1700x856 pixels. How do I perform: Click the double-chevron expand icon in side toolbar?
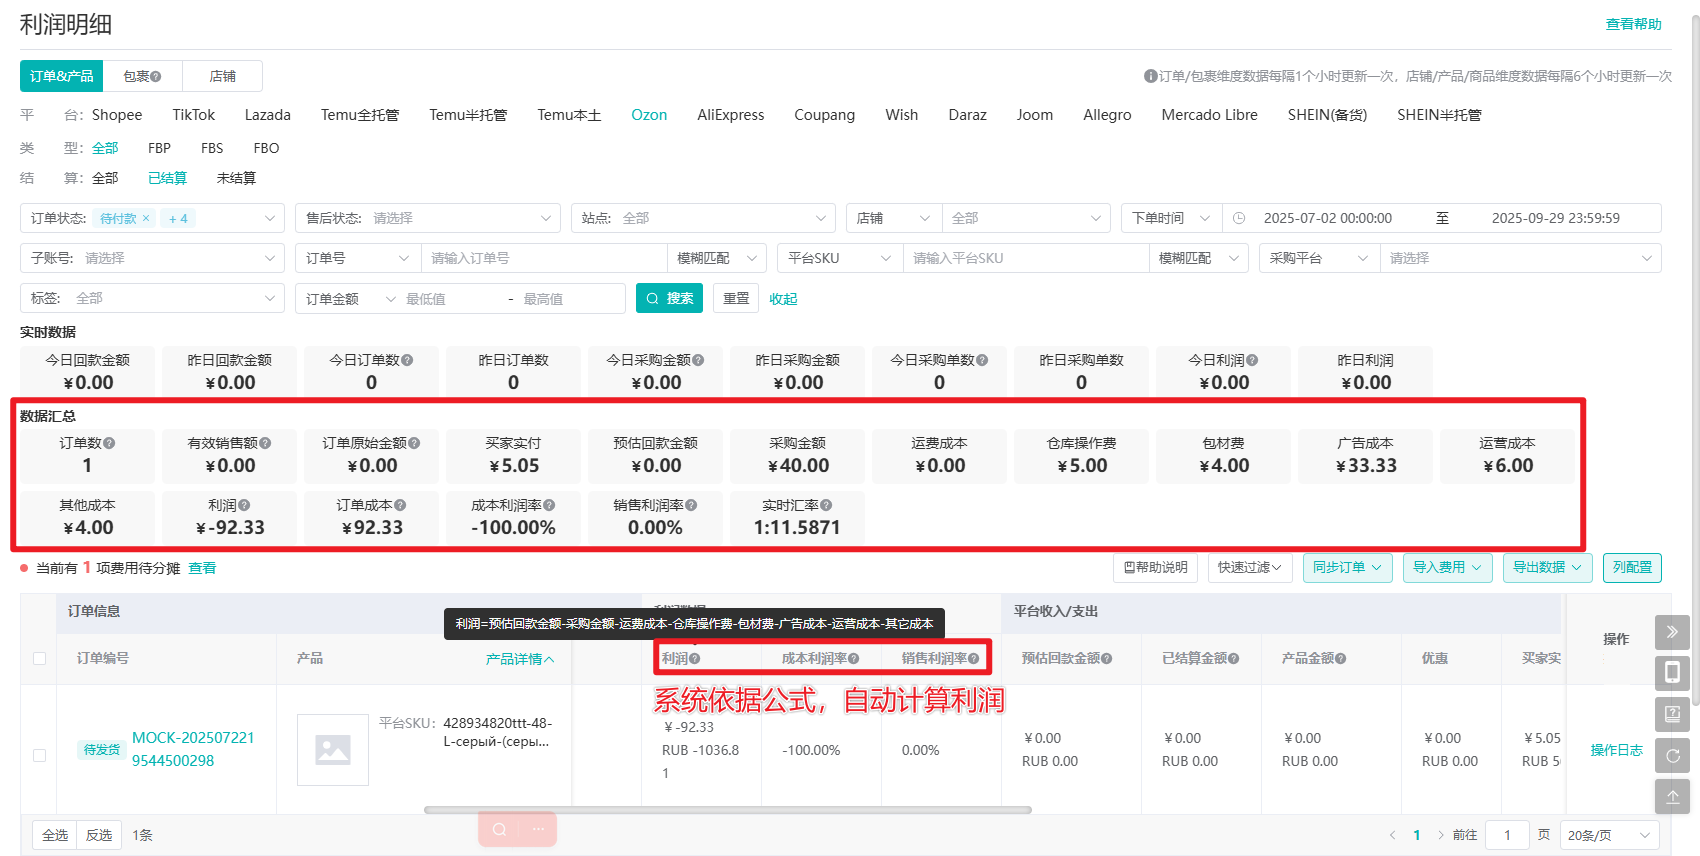[1672, 632]
